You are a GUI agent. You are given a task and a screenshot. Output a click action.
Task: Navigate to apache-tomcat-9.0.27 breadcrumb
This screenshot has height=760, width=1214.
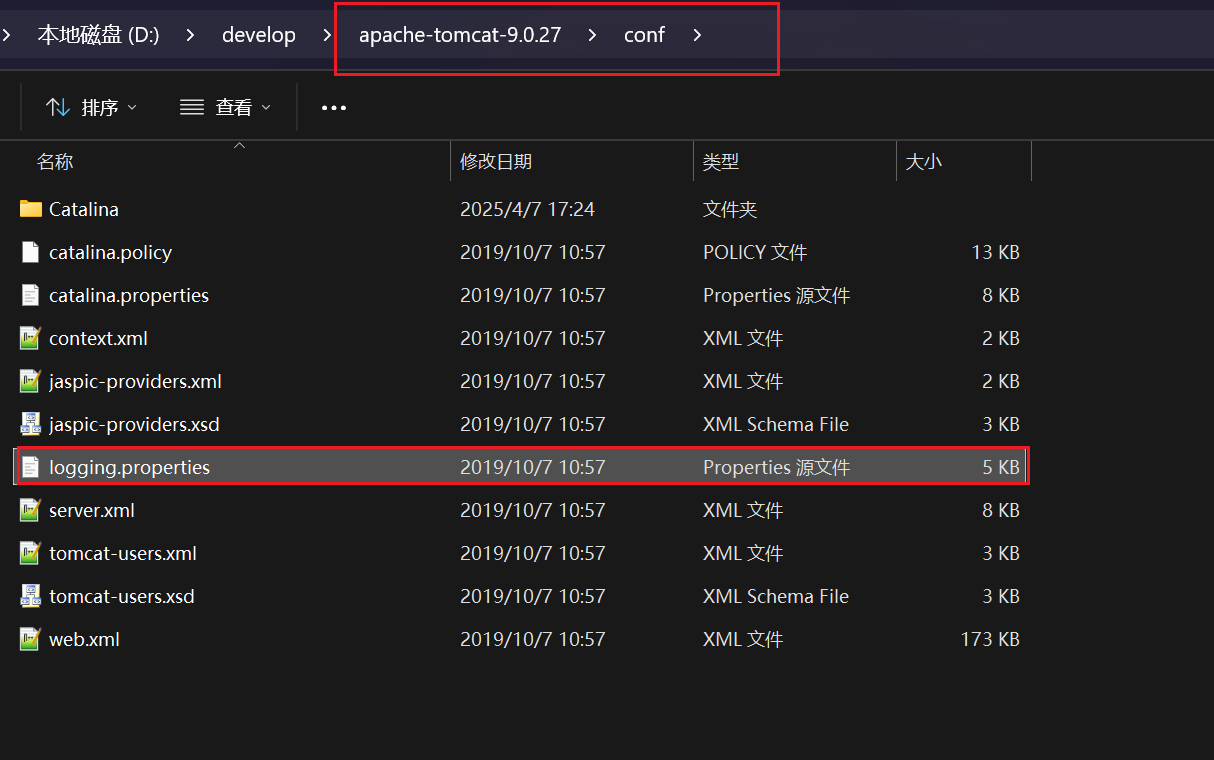(x=460, y=35)
